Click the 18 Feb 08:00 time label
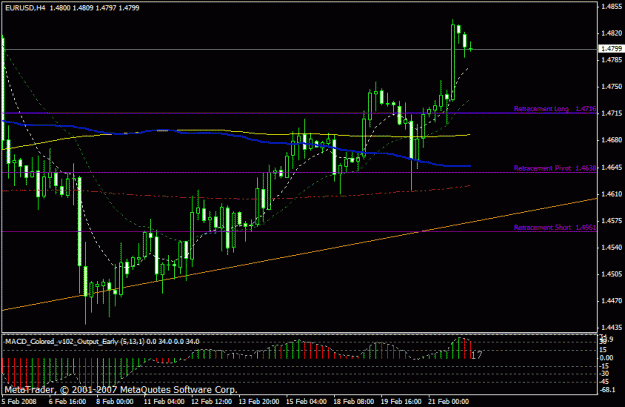Screen dimensions: 625x407 click(x=354, y=401)
